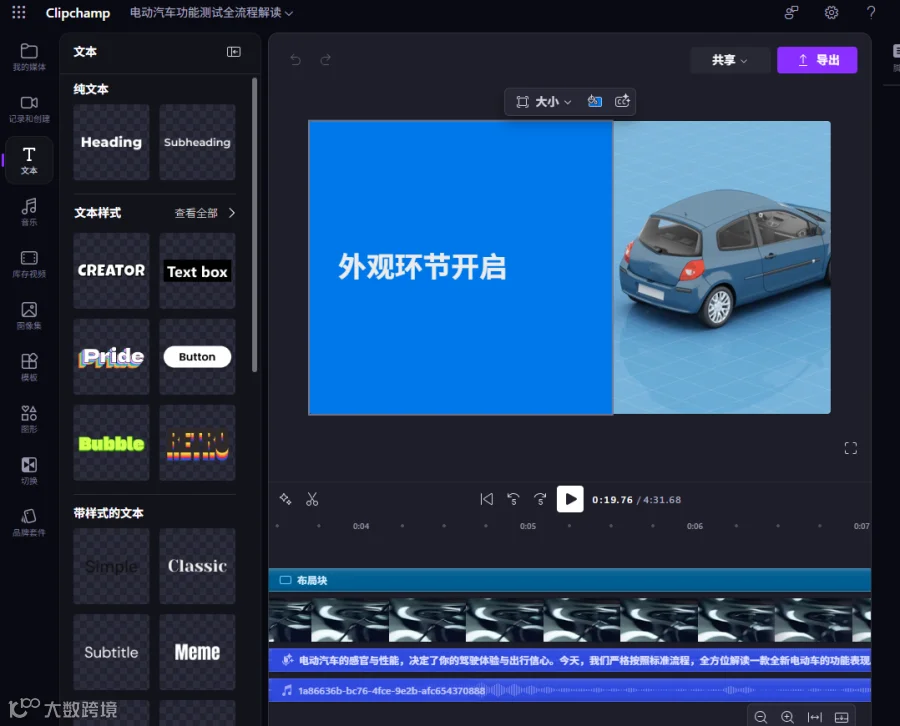Open the app launcher grid icon

[18, 13]
